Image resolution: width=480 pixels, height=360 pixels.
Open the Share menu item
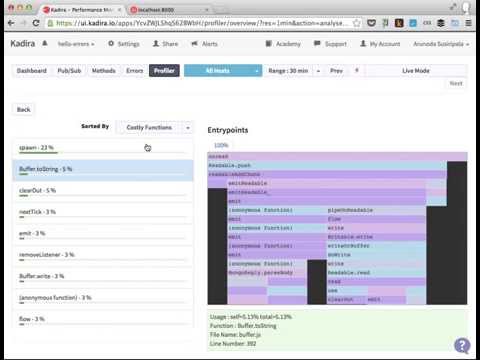click(165, 44)
